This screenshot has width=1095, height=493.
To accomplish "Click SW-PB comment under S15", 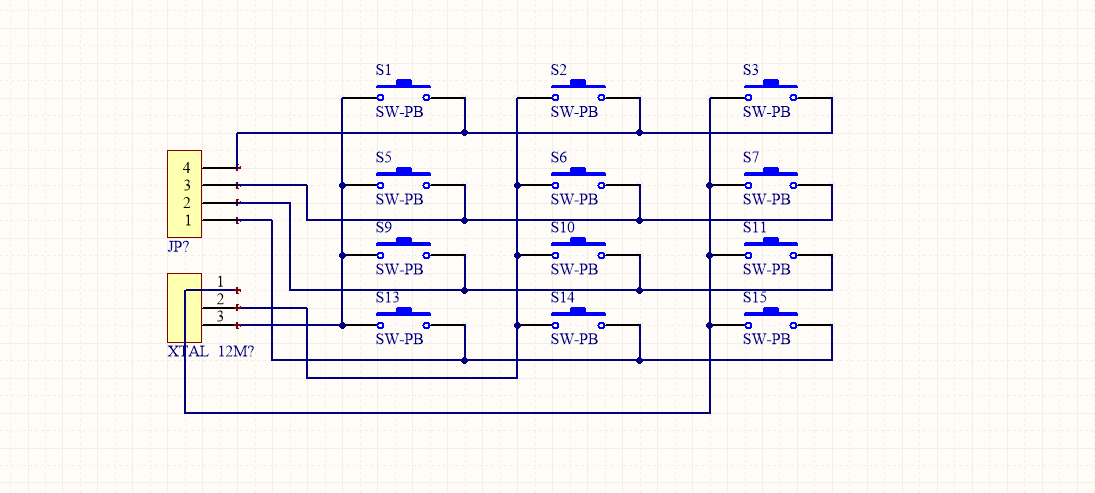I will pyautogui.click(x=767, y=339).
